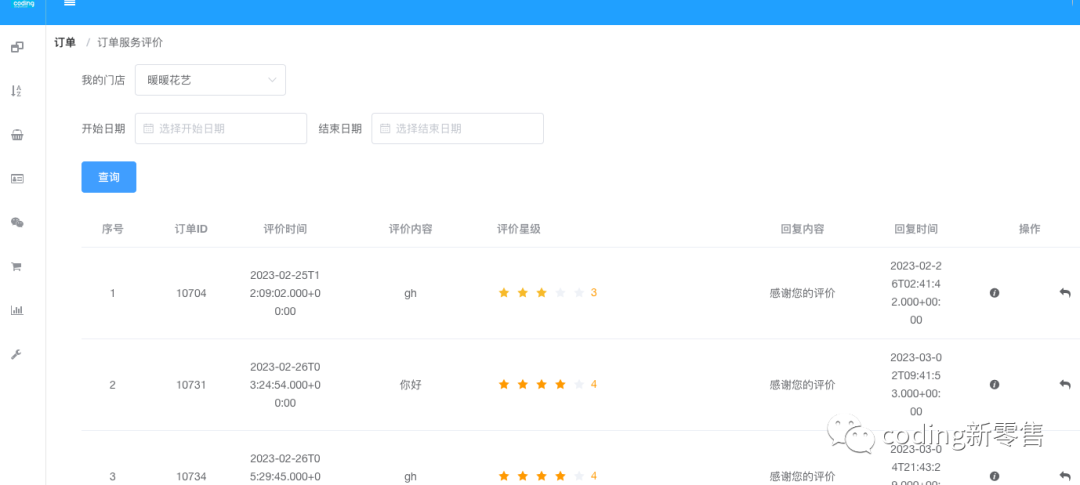Click 感谢您的评价 reply for order 10704
Screen dimensions: 1080x485
[x=802, y=293]
